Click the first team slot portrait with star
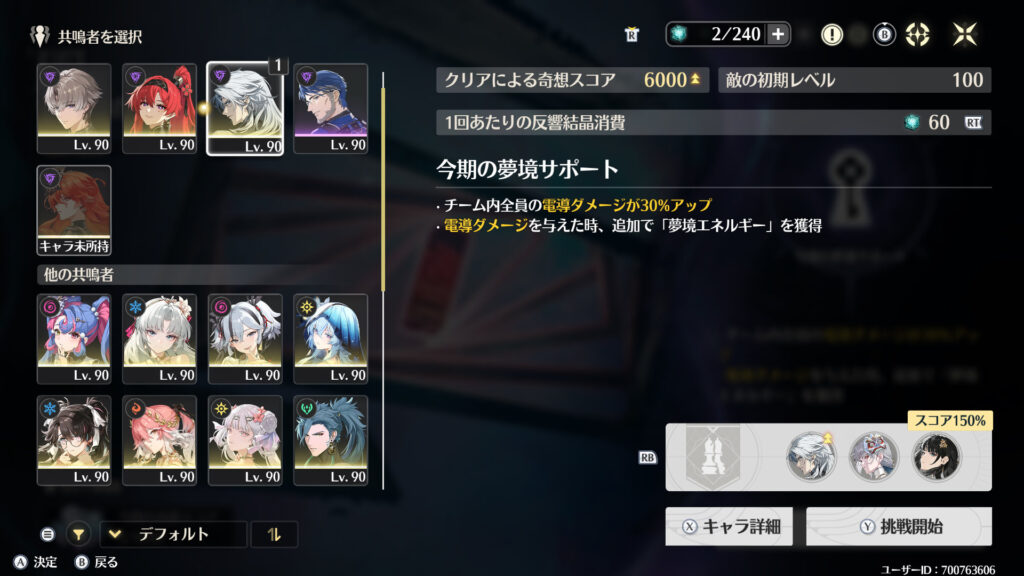The width and height of the screenshot is (1024, 576). (811, 456)
